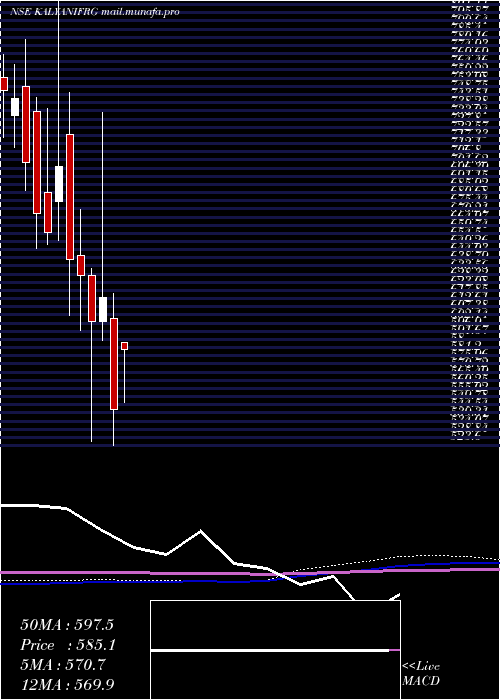500x700 pixels.
Task: Select the 12MA : 569.9 readout
Action: 66,686
